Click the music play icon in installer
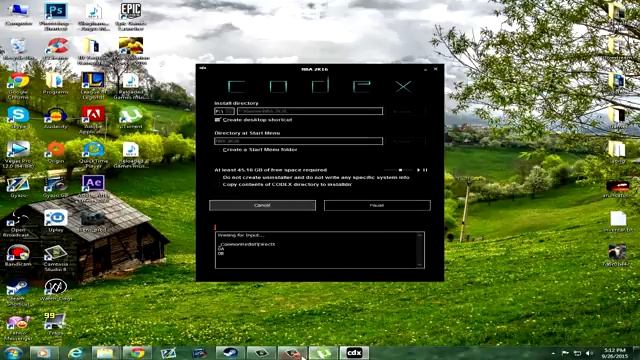 [x=418, y=170]
